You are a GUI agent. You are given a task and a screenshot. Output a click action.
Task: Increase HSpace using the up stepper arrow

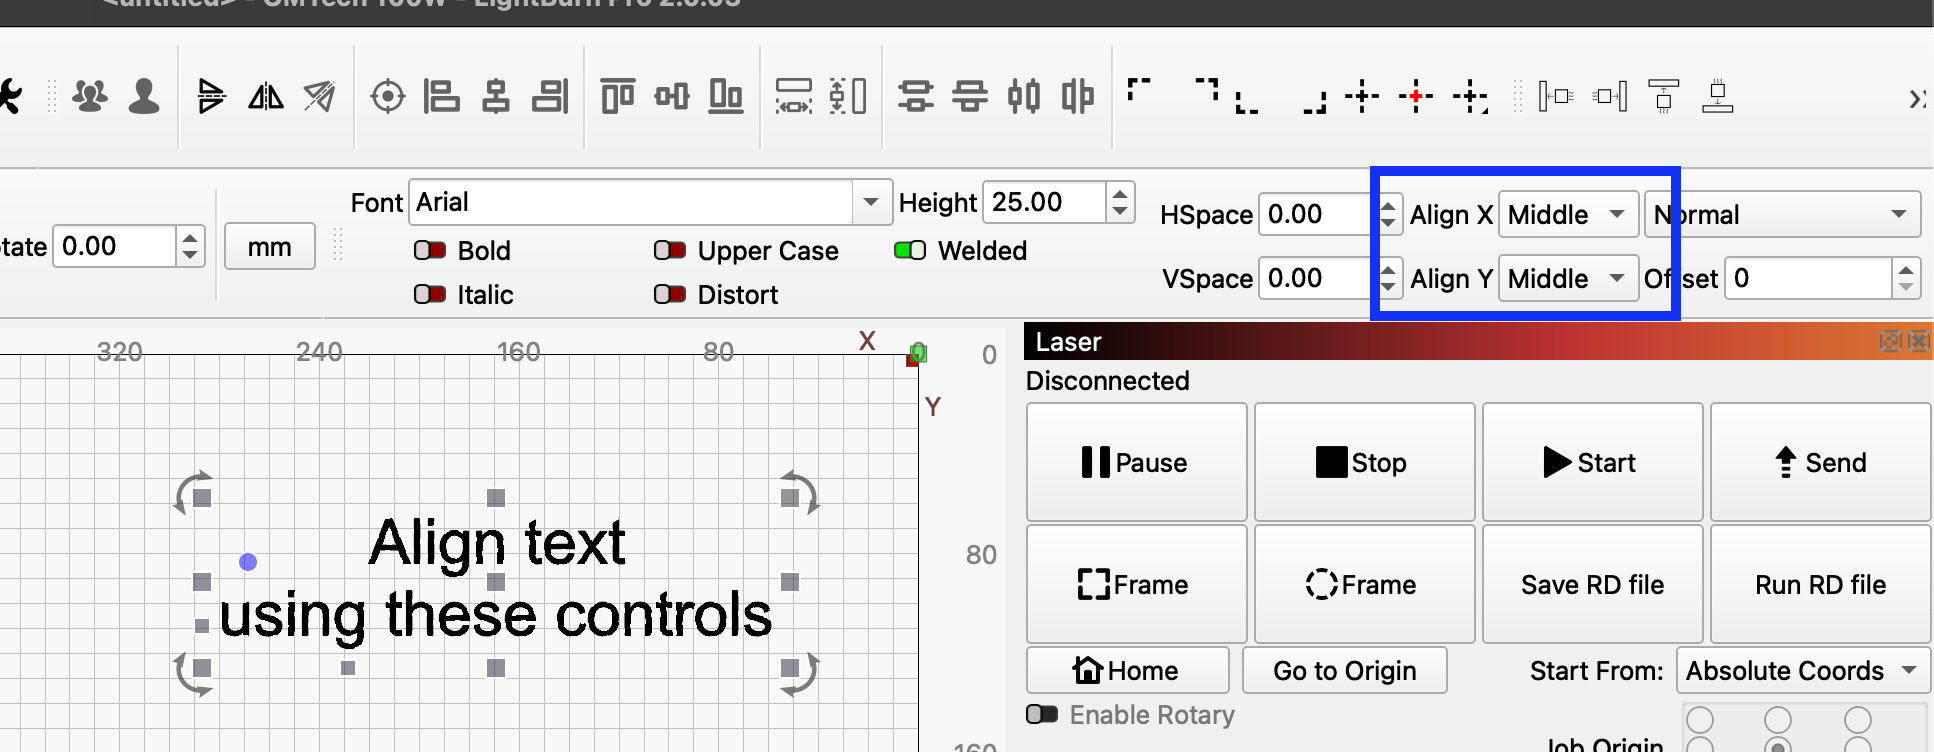pyautogui.click(x=1388, y=205)
